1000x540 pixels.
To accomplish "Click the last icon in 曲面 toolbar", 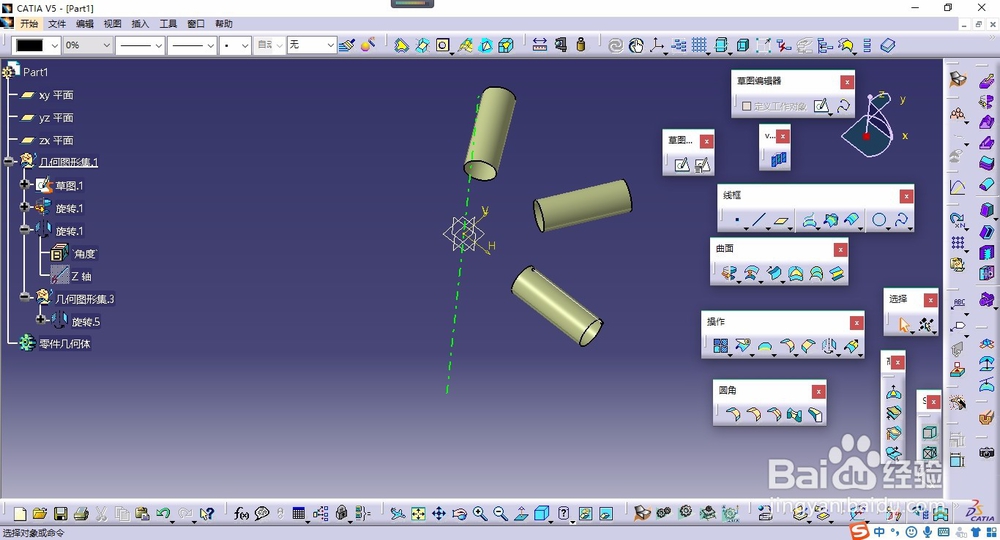I will (836, 274).
